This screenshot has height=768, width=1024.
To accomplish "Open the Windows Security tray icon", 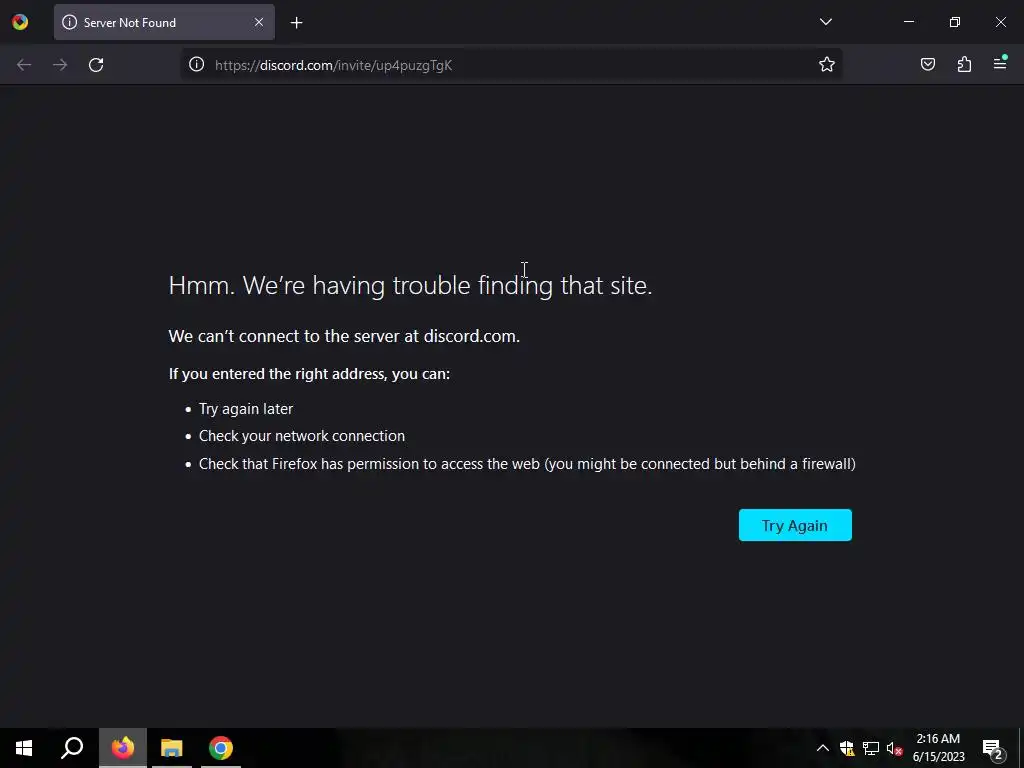I will (847, 748).
